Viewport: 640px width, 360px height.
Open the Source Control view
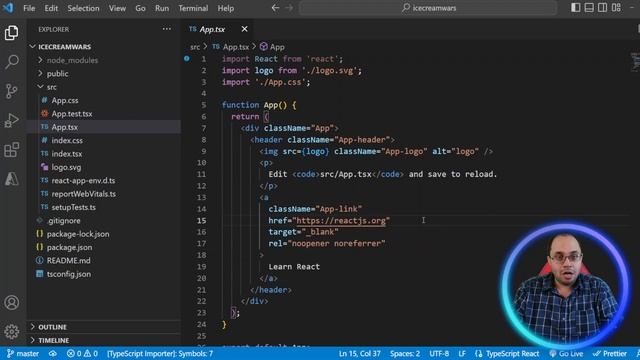click(11, 91)
